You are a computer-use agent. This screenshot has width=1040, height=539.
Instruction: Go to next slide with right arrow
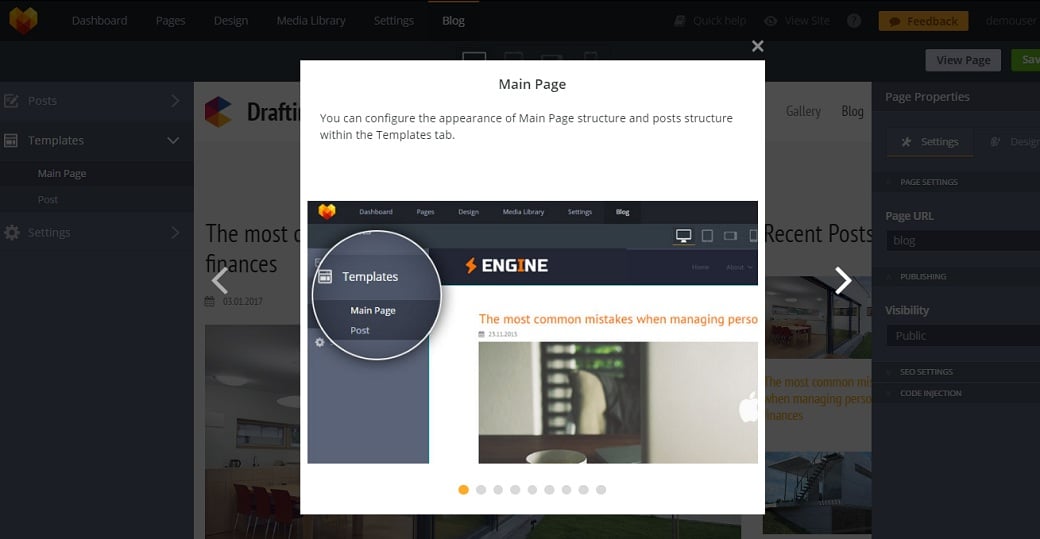coord(843,281)
